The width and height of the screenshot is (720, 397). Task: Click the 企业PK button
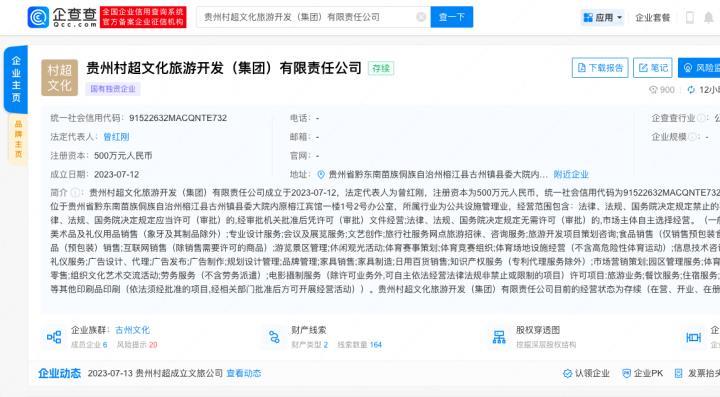[642, 374]
